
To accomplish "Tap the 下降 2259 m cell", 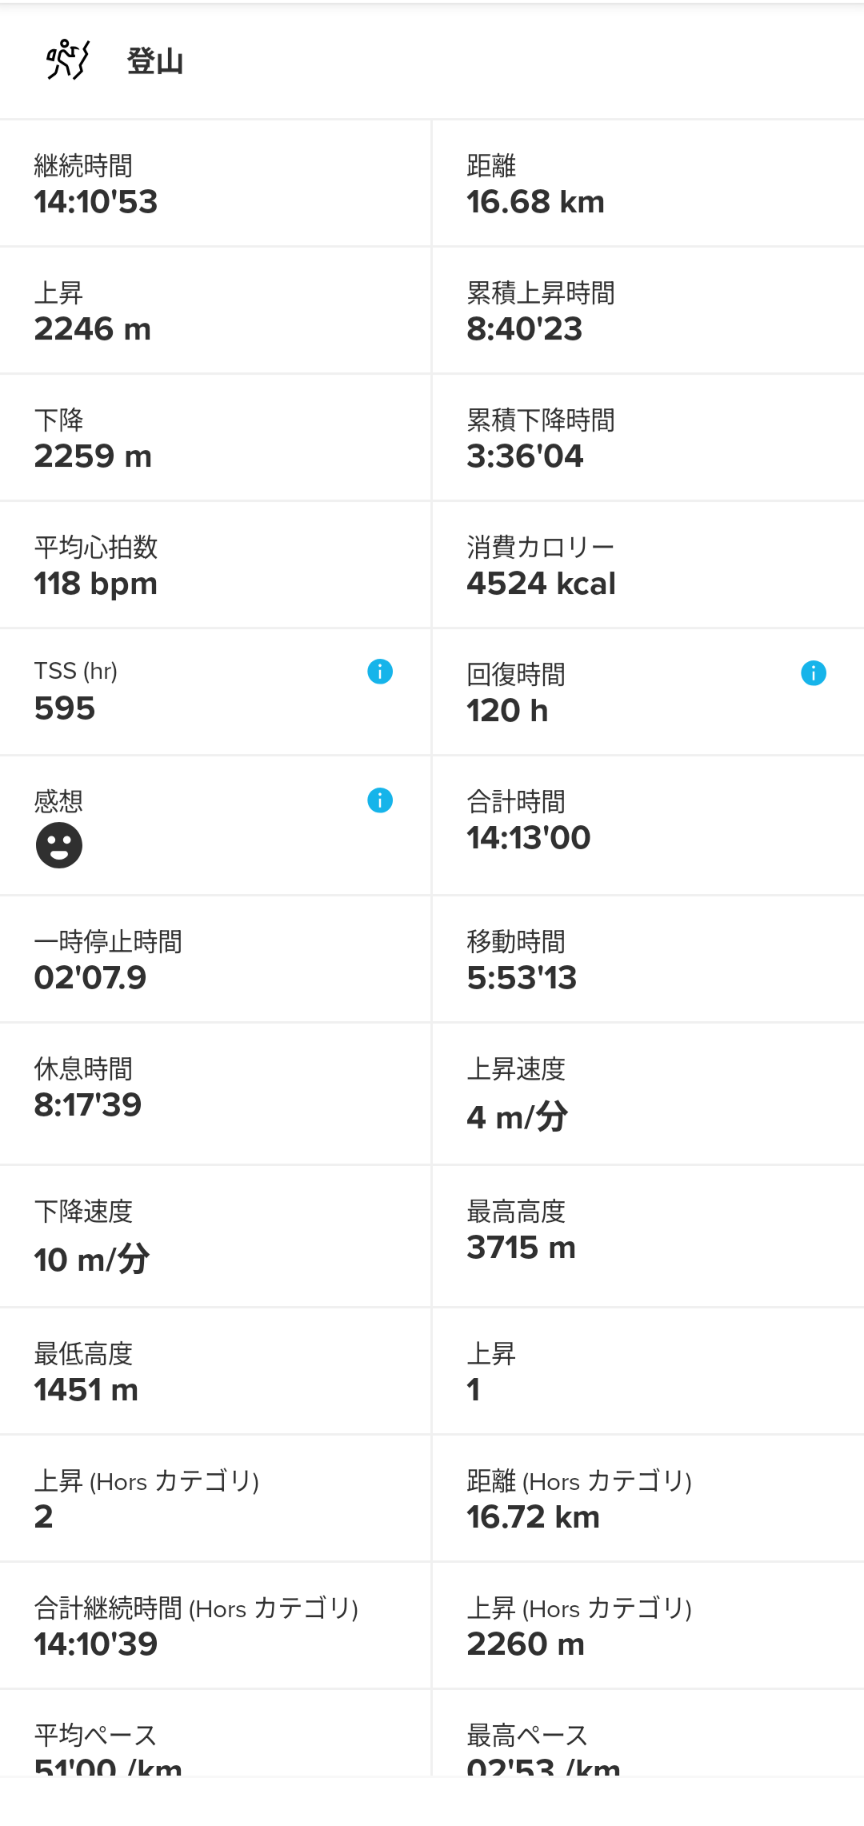I will tap(215, 438).
